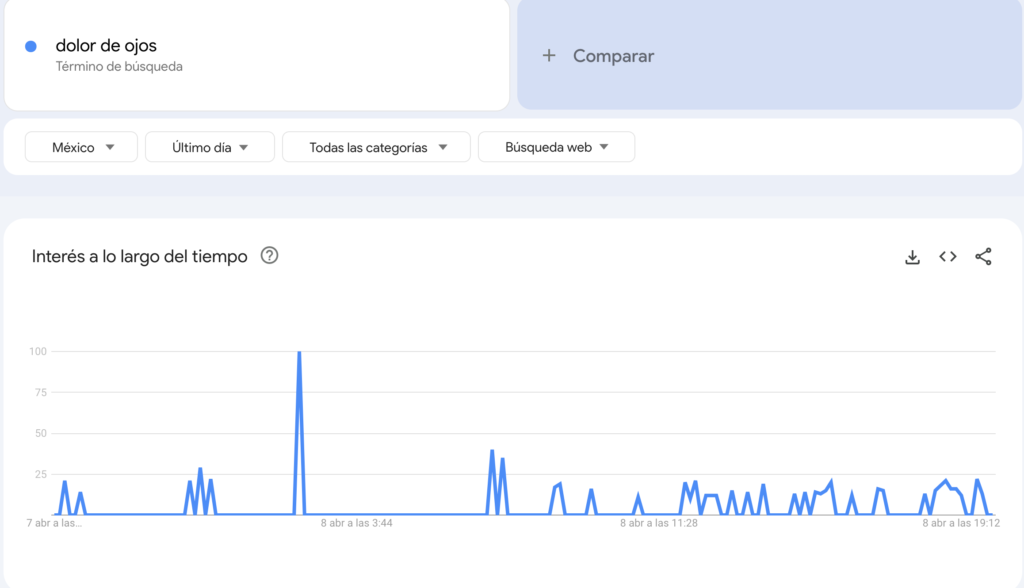Open help for Interés a lo largo del tiempo

[269, 256]
